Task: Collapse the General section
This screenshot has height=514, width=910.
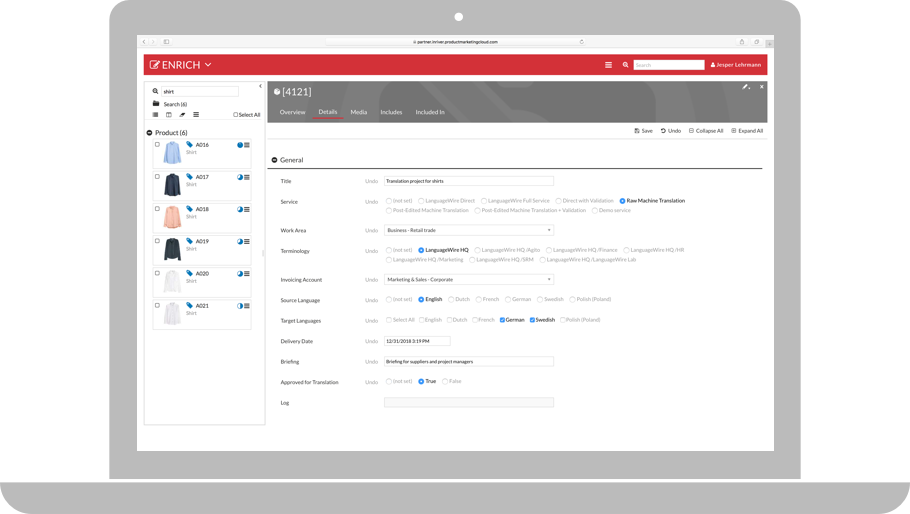Action: [x=275, y=160]
